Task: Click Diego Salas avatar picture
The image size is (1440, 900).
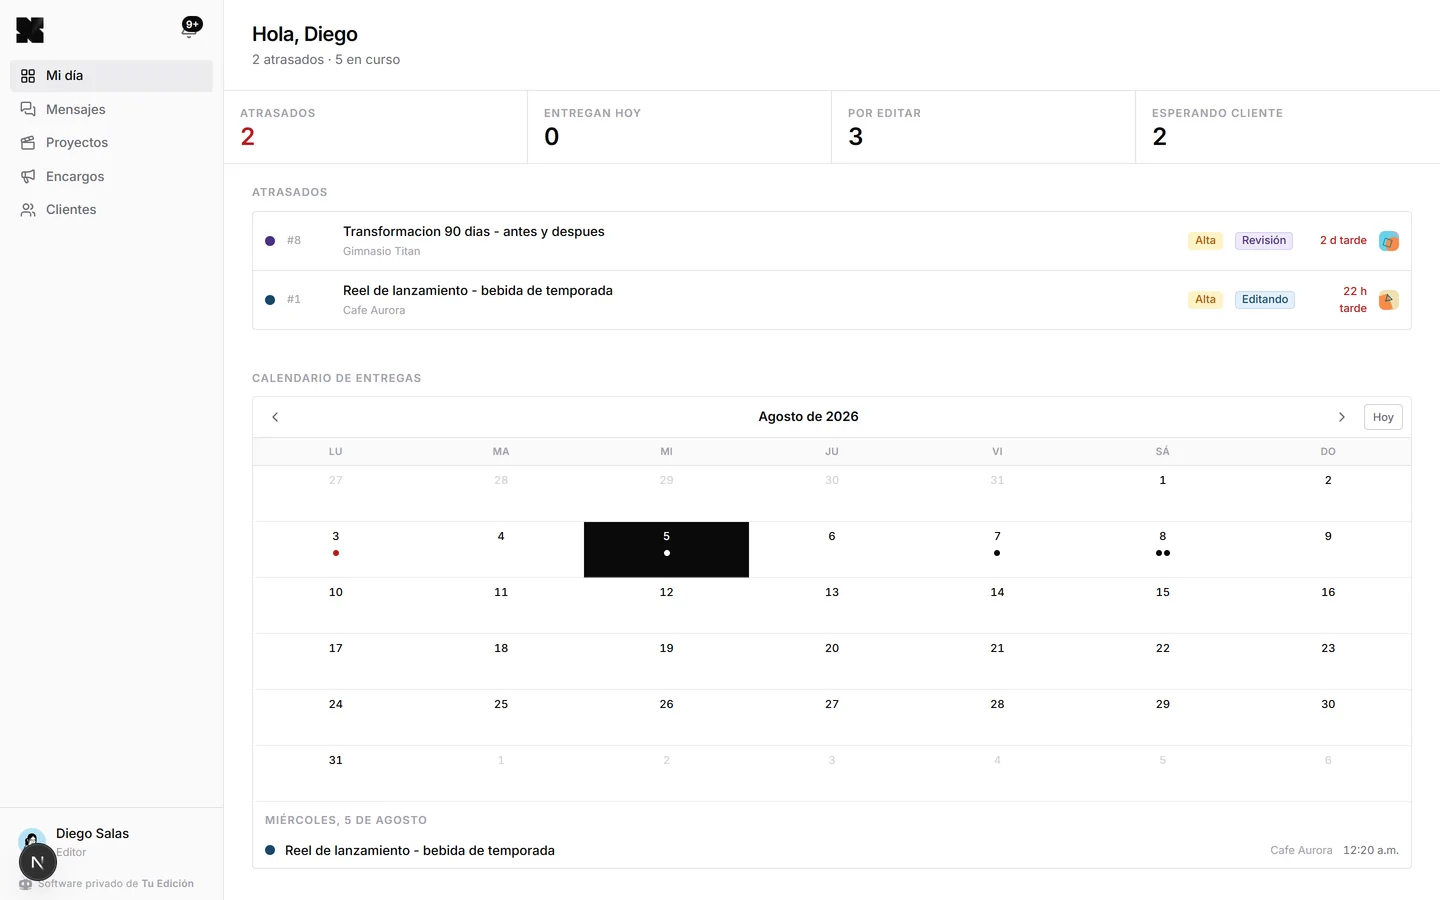Action: (x=32, y=840)
